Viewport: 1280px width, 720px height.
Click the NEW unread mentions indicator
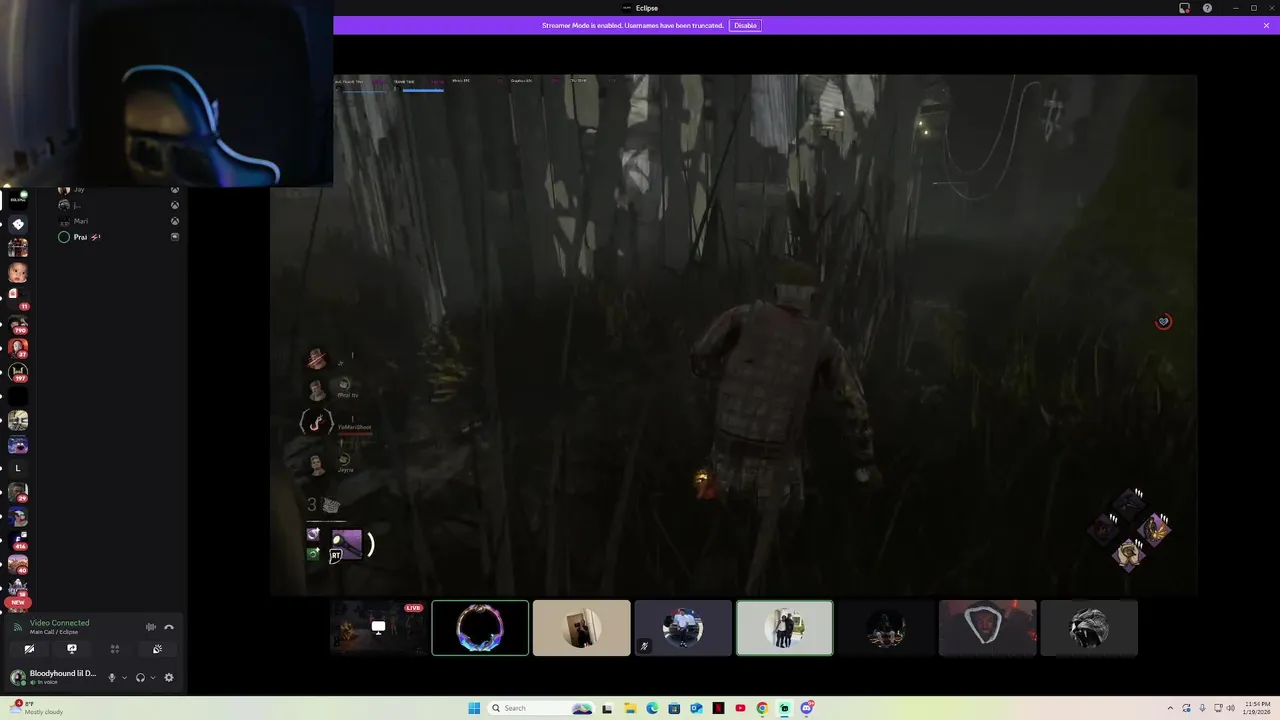18,602
